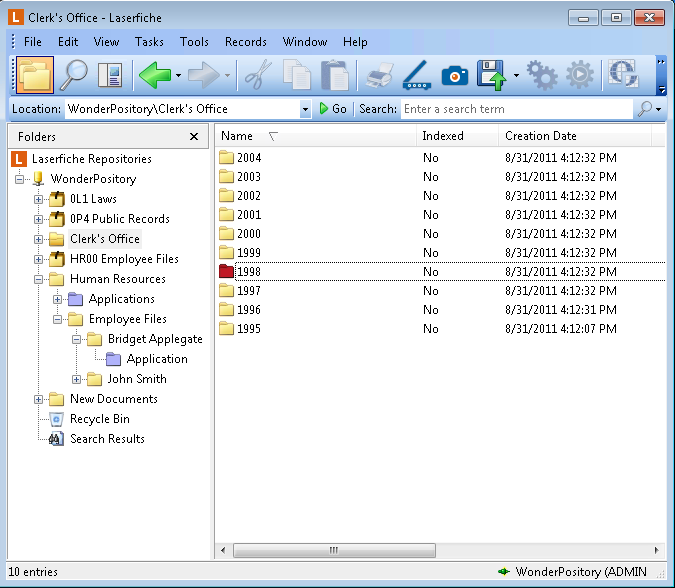Open the double-gear workflow icon

(542, 75)
